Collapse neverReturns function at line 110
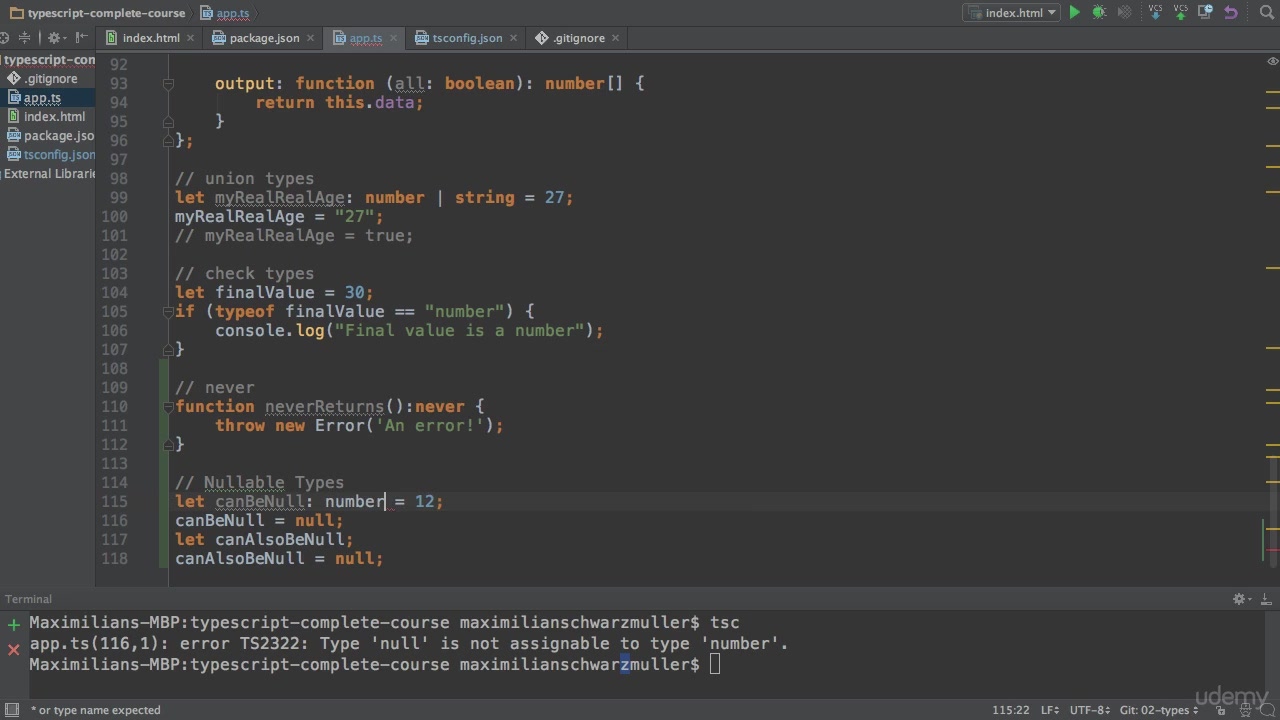Image resolution: width=1280 pixels, height=720 pixels. coord(168,407)
